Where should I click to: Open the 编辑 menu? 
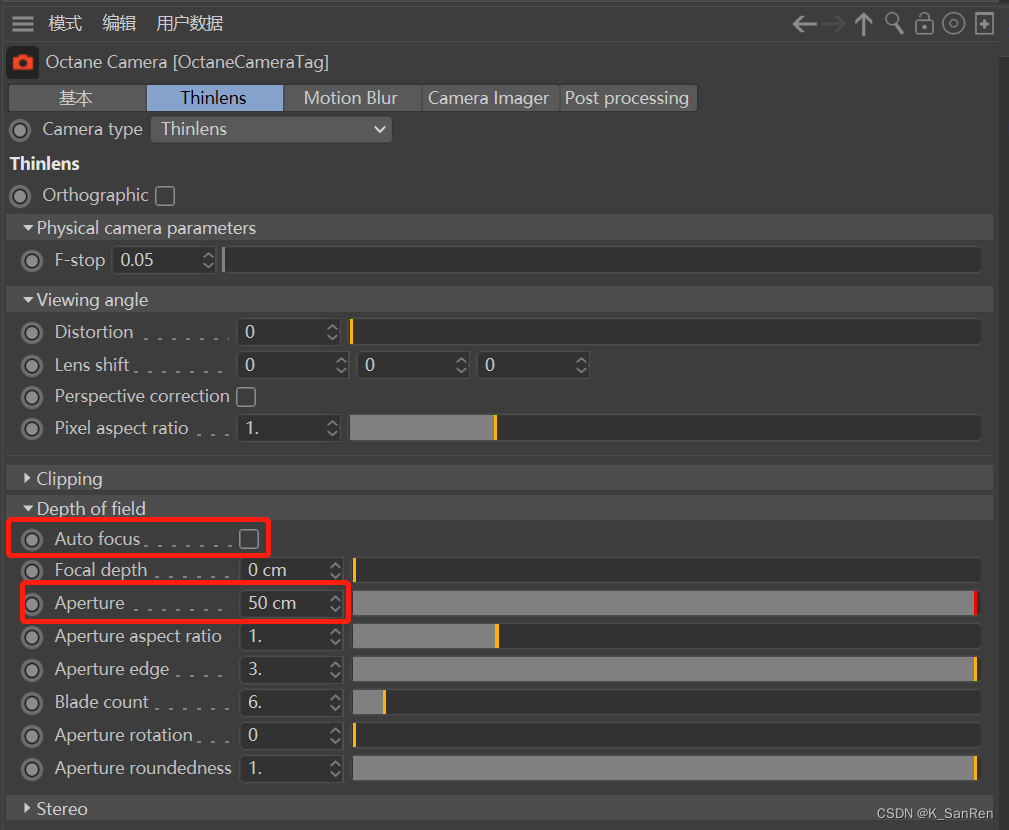click(x=119, y=24)
